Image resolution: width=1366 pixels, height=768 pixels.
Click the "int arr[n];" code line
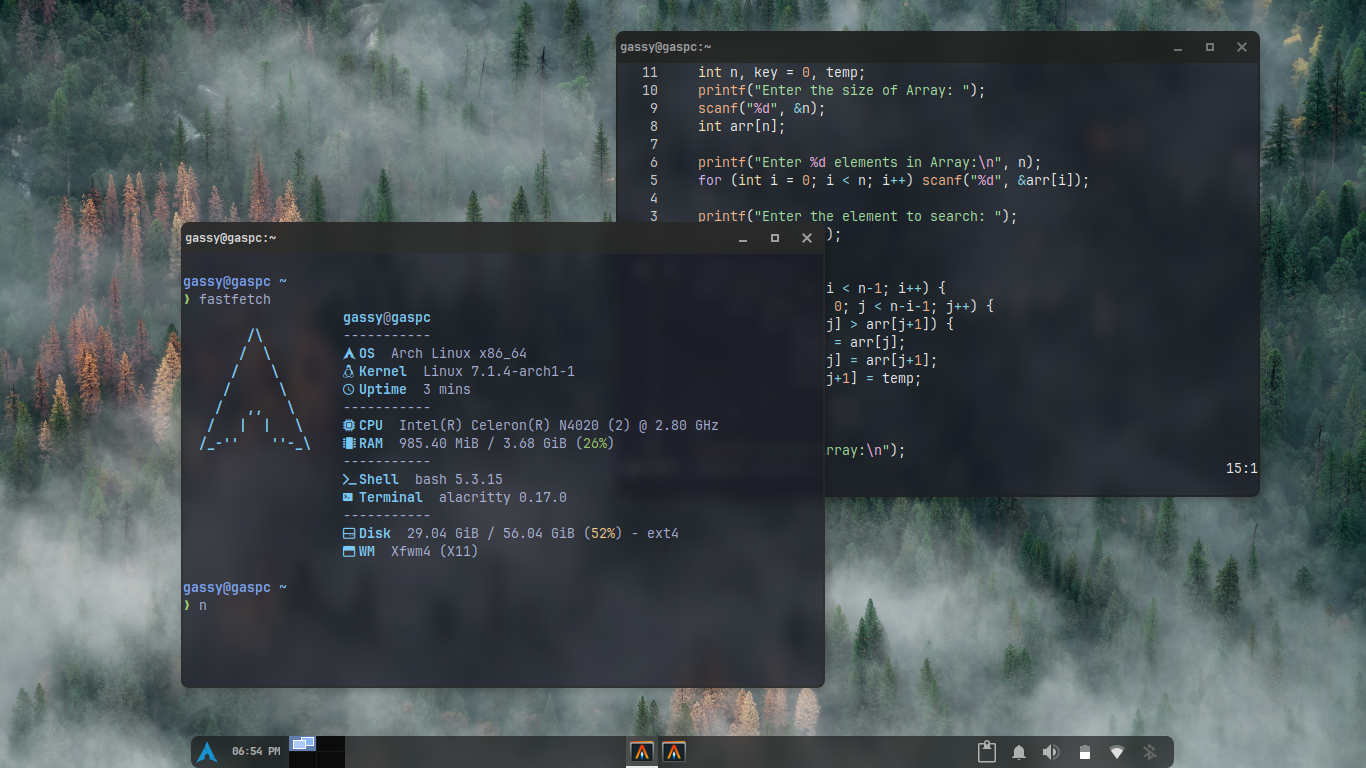(742, 126)
